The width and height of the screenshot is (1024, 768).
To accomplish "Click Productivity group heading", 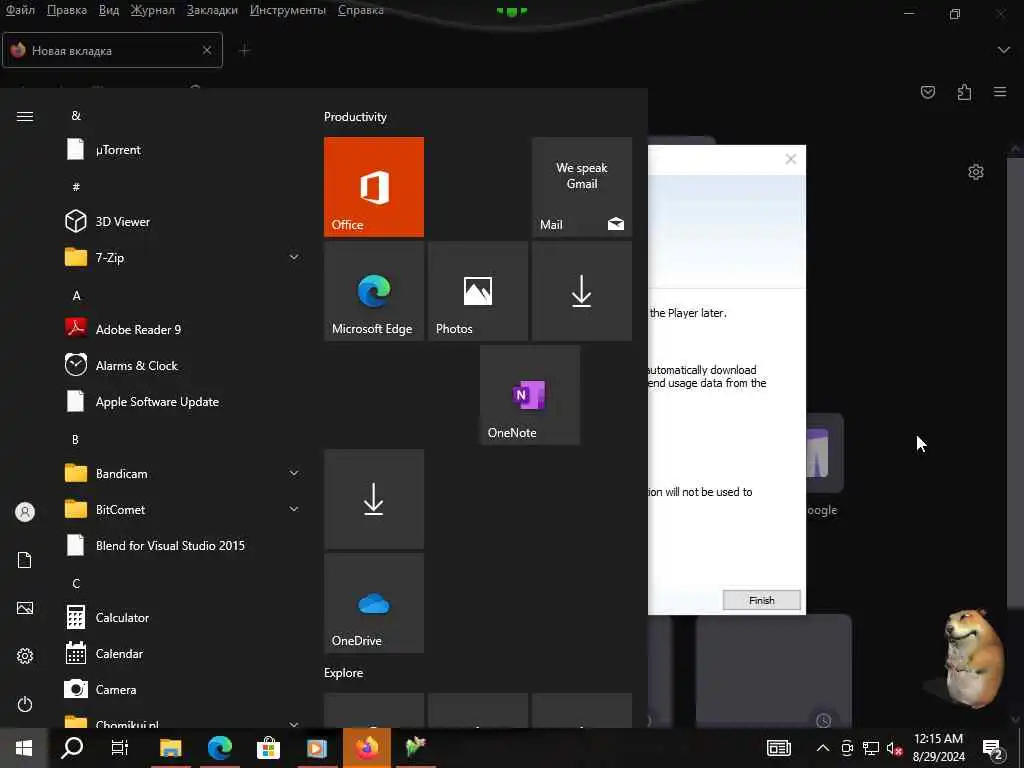I will tap(355, 117).
